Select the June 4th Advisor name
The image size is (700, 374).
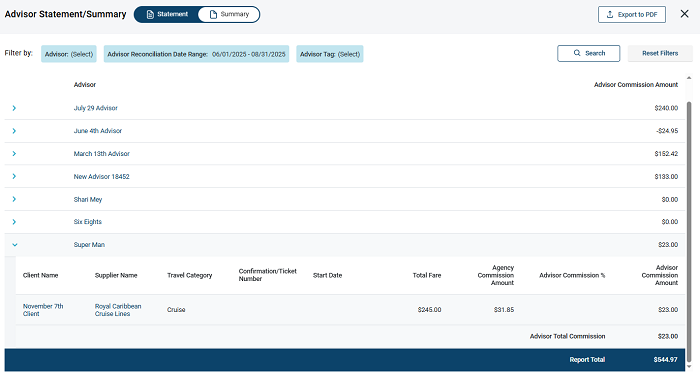[x=98, y=131]
